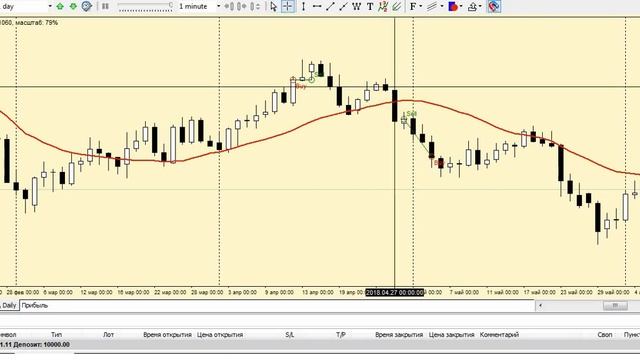Image resolution: width=640 pixels, height=360 pixels.
Task: Click the first candle bar step icon
Action: pyautogui.click(x=230, y=7)
